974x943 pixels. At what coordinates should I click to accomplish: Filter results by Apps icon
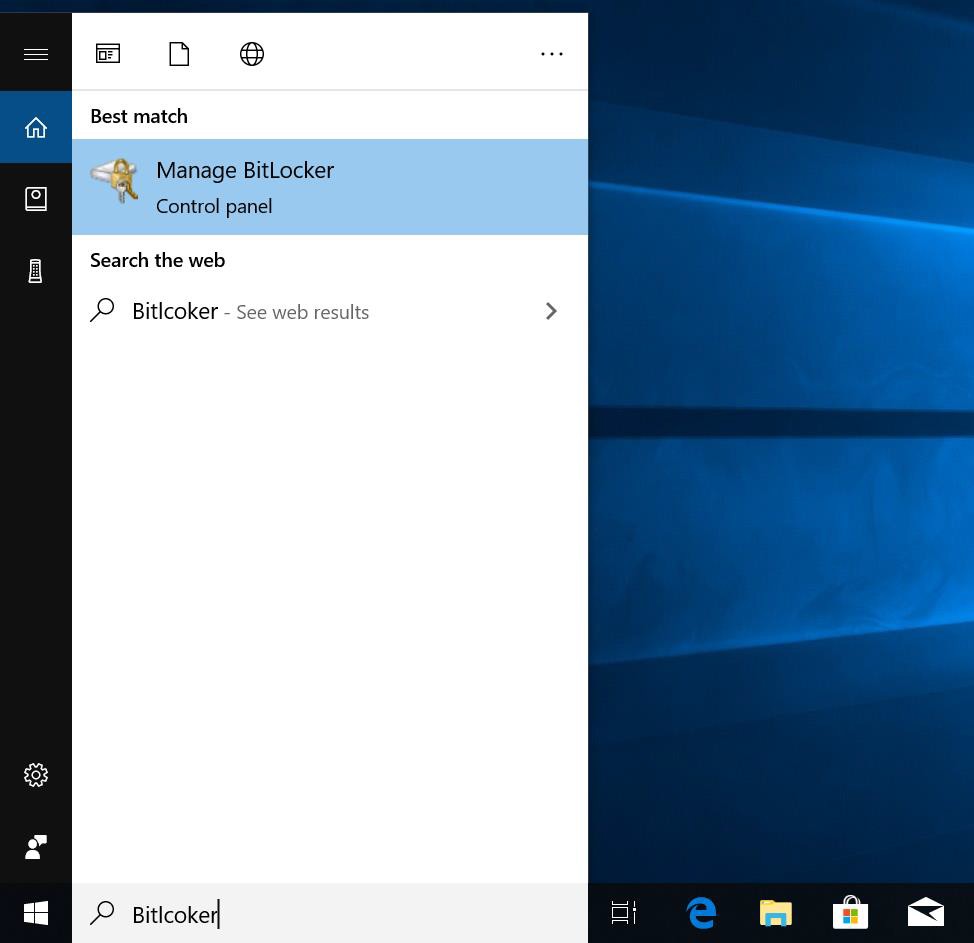108,53
